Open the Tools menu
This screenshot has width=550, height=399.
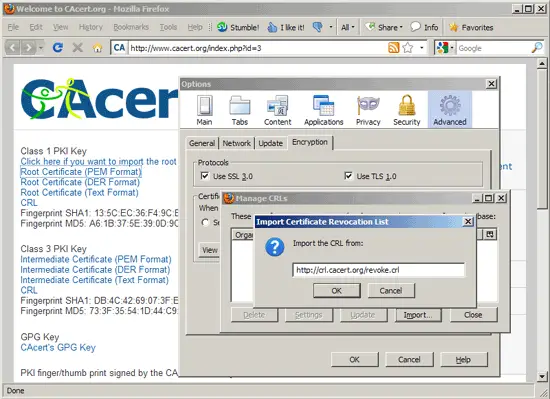point(168,27)
